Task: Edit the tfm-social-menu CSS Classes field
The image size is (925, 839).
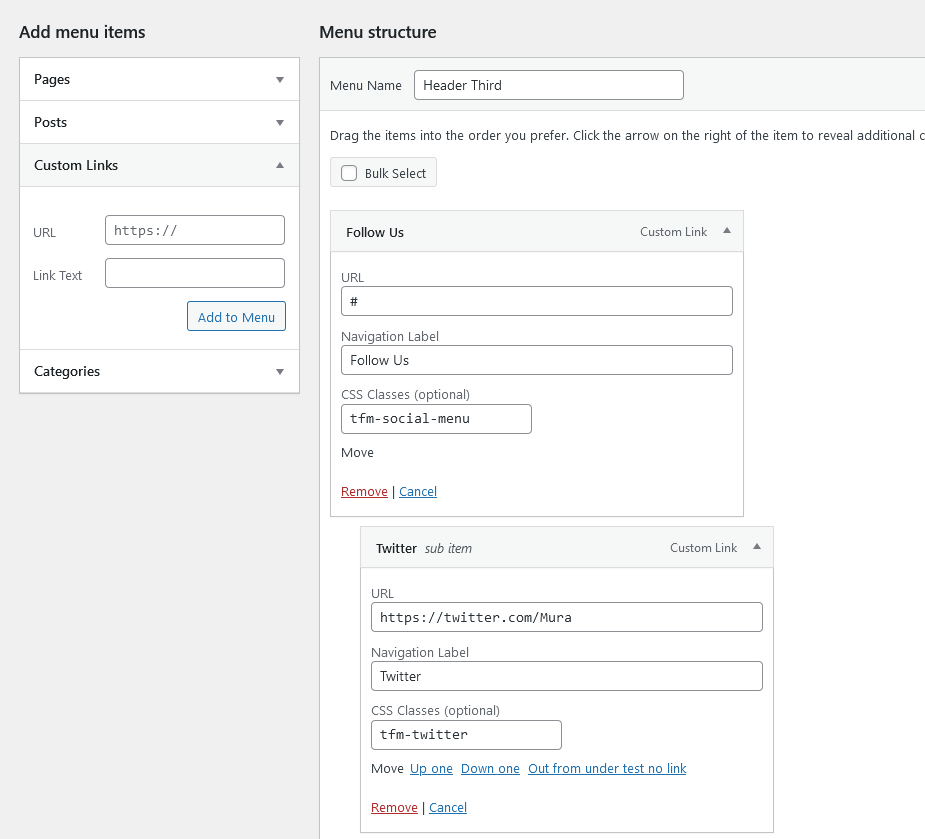Action: click(x=436, y=419)
